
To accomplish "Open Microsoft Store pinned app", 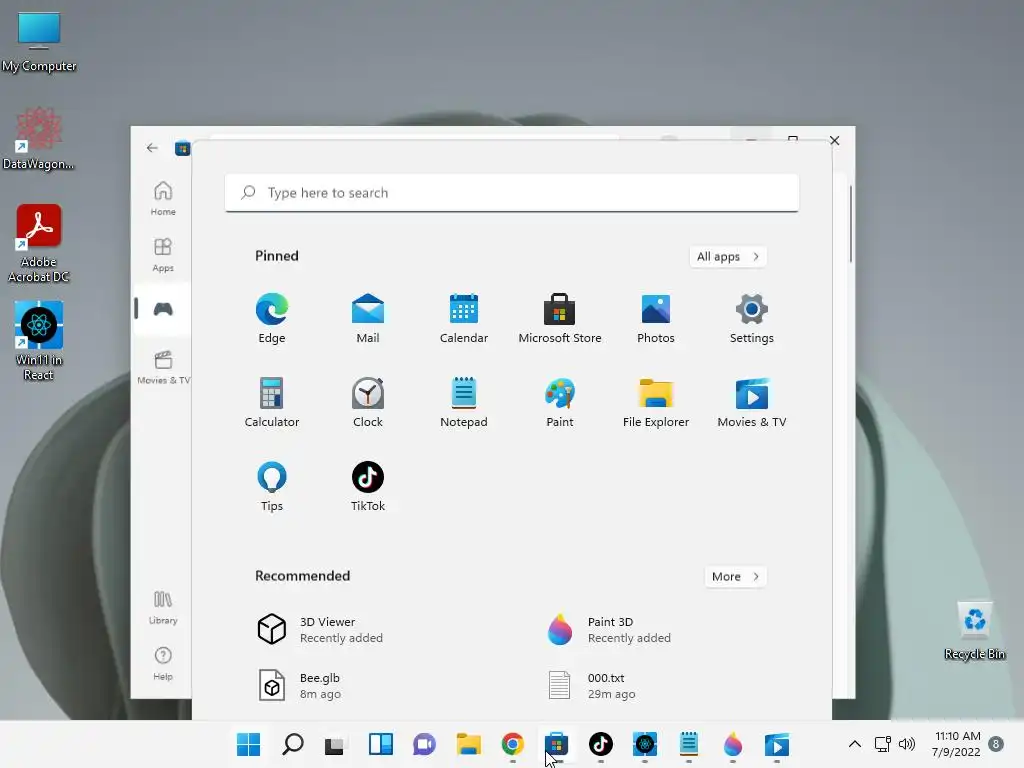I will pyautogui.click(x=560, y=318).
